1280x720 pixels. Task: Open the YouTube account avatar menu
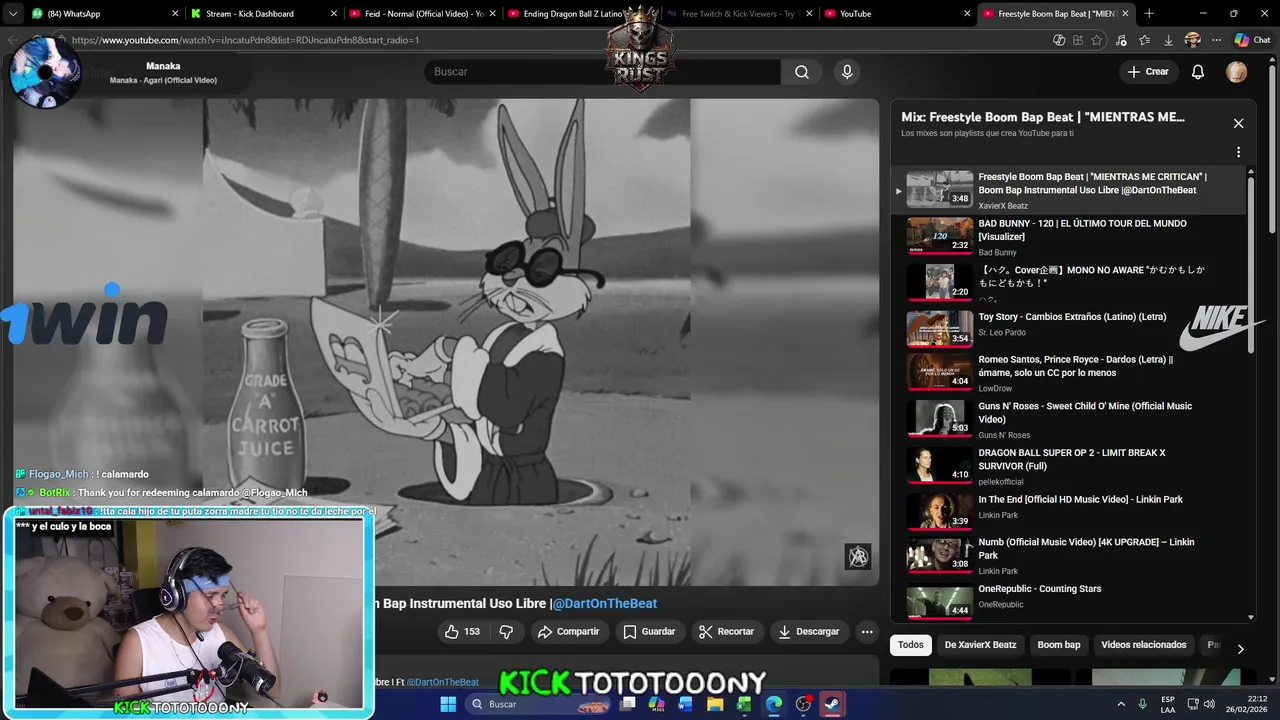click(1237, 72)
